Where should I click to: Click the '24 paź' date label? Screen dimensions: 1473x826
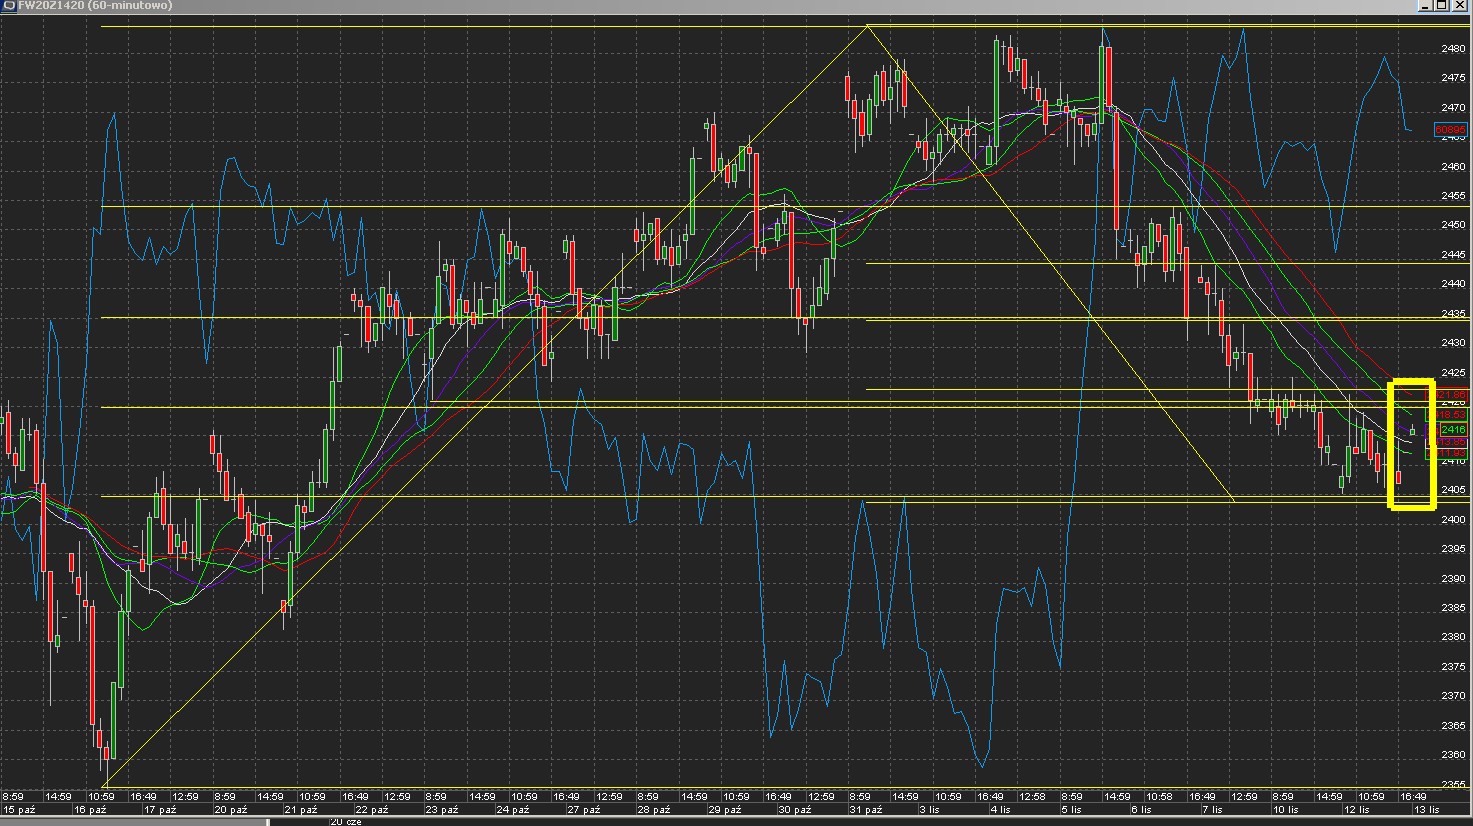(513, 809)
